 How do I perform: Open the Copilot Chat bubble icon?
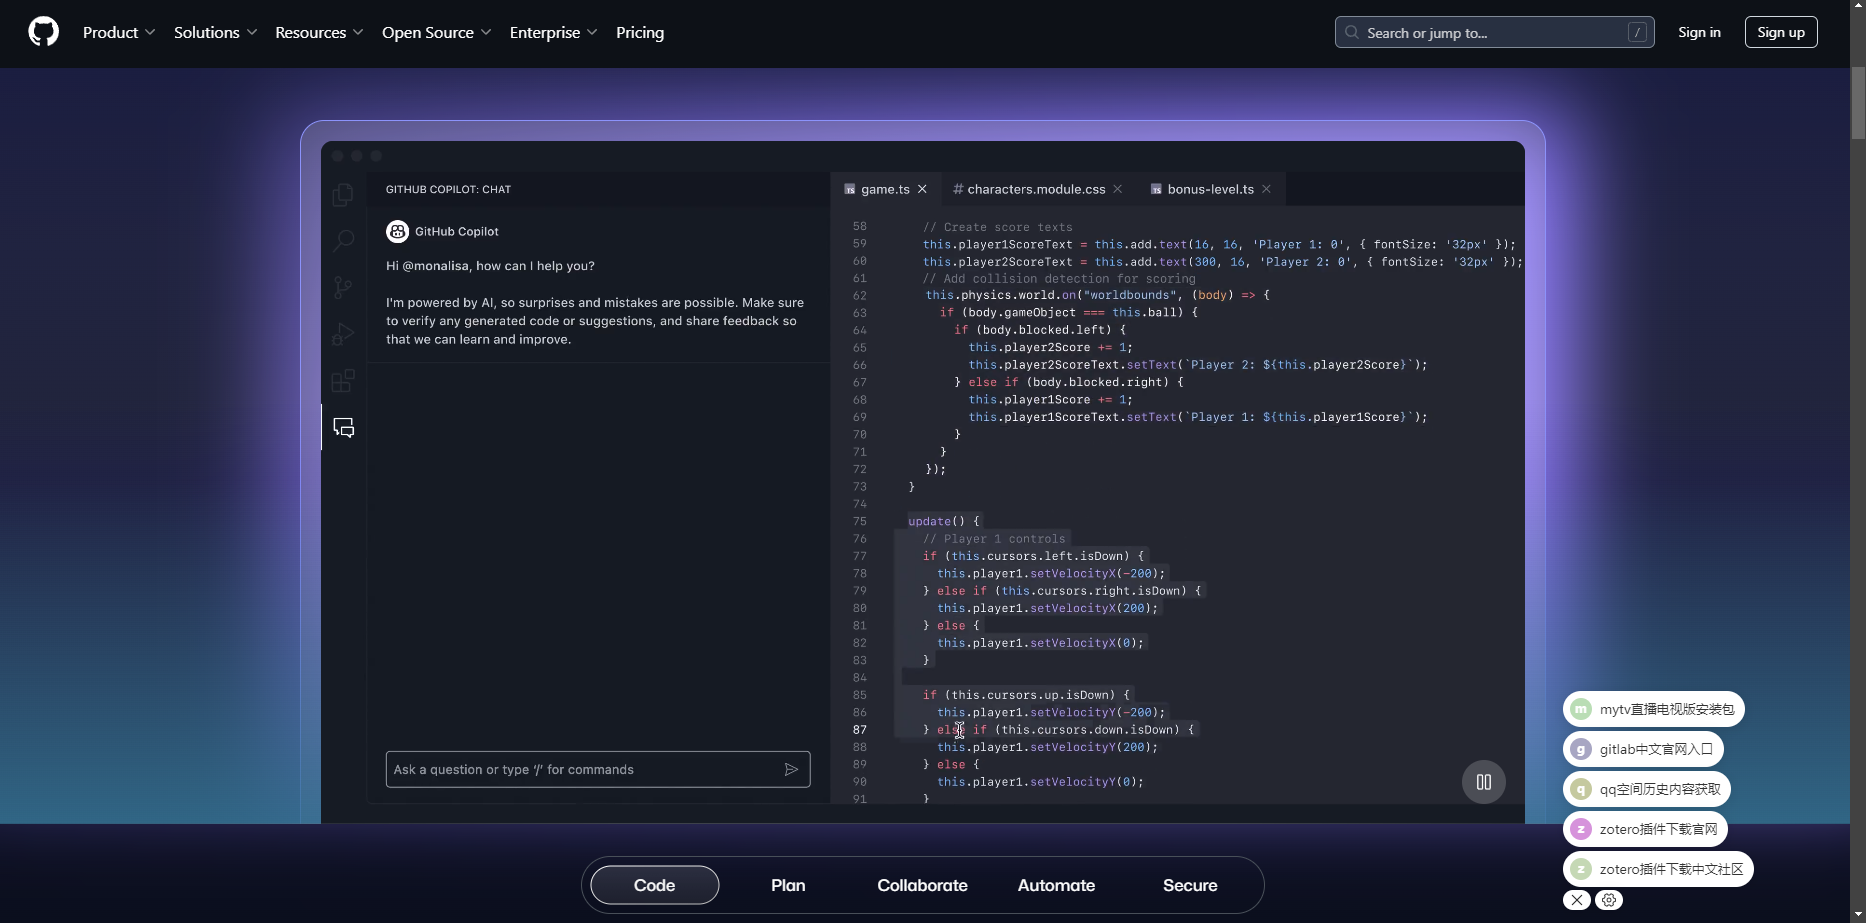[343, 428]
